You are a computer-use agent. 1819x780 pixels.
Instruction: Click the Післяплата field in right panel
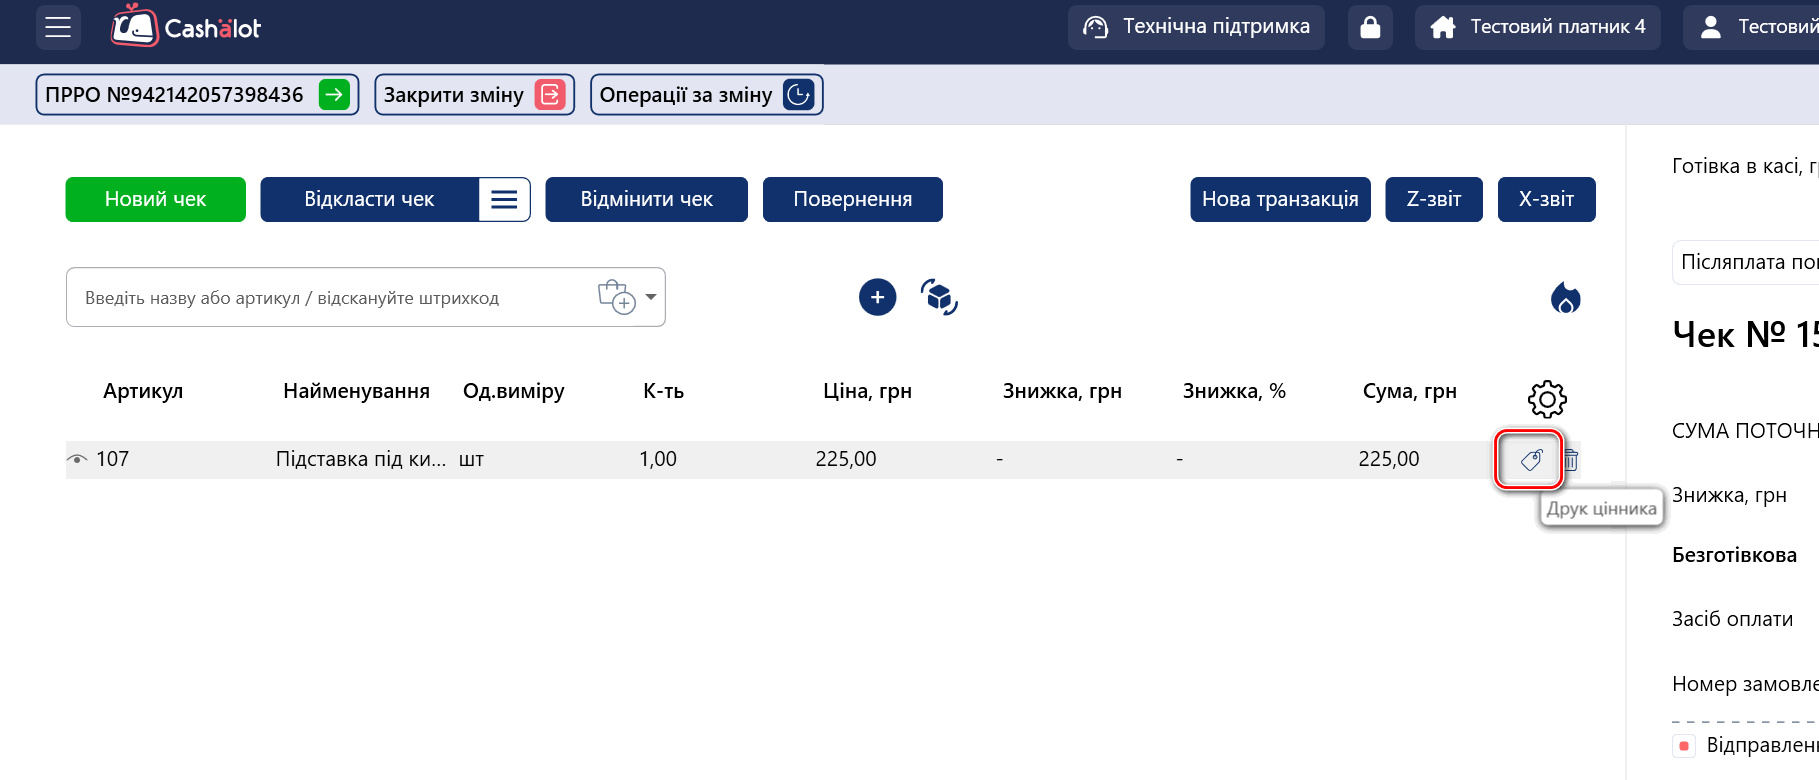1746,262
